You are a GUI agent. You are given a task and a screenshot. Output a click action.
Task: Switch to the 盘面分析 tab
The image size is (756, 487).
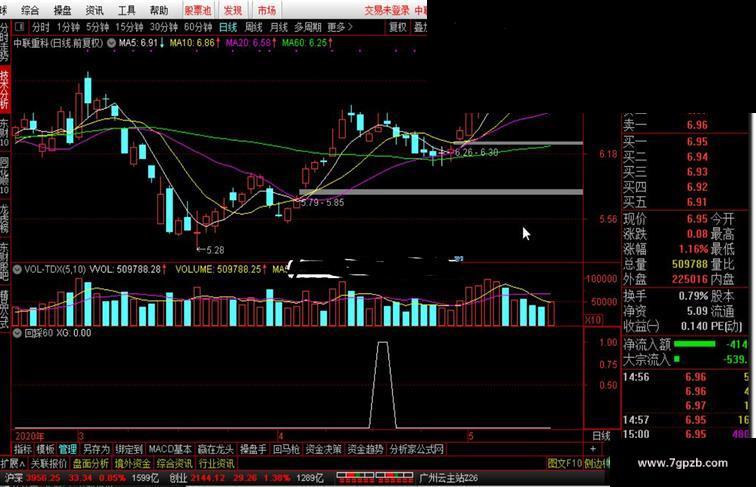(x=91, y=464)
